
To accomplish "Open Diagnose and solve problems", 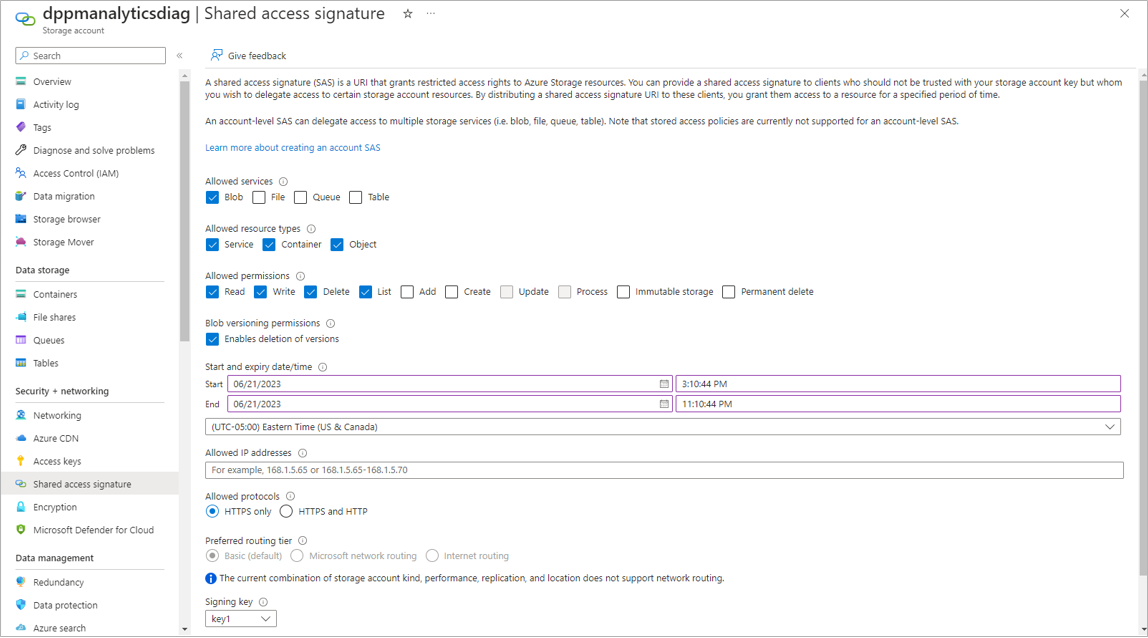I will (x=94, y=150).
